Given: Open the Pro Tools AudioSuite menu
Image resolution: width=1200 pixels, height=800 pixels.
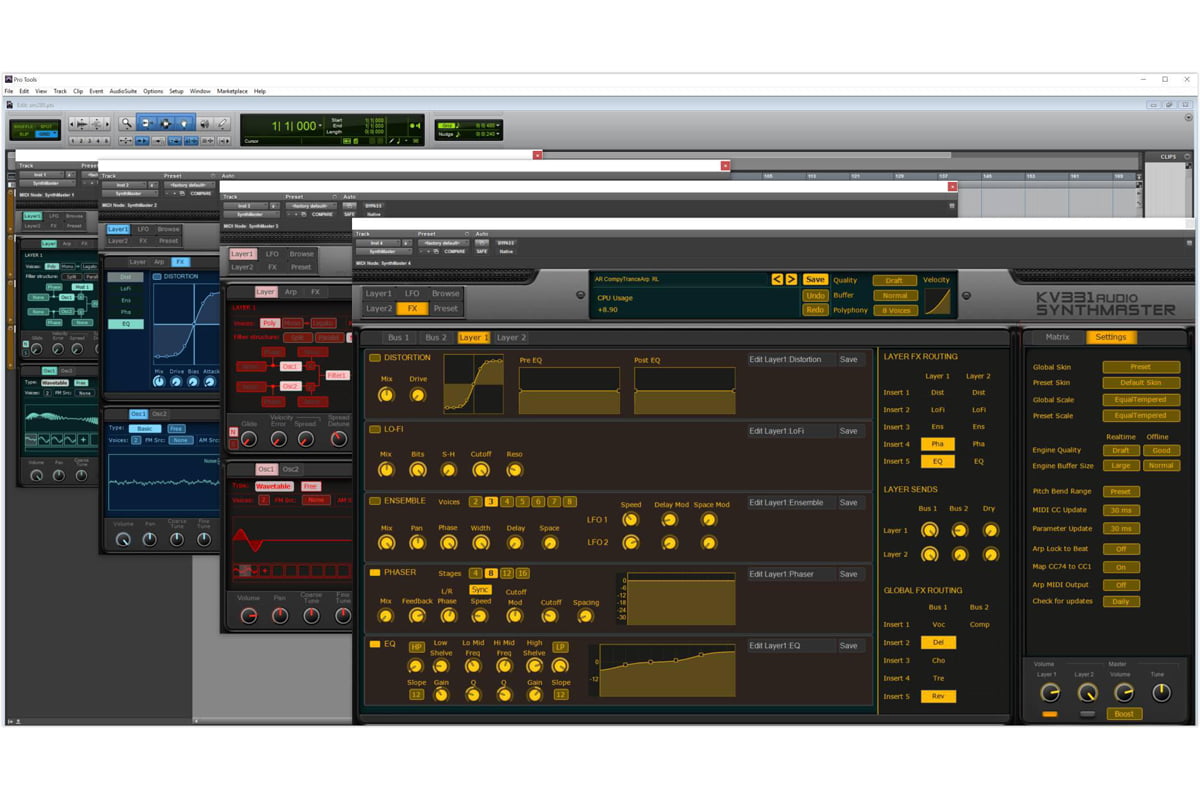Looking at the screenshot, I should point(124,91).
